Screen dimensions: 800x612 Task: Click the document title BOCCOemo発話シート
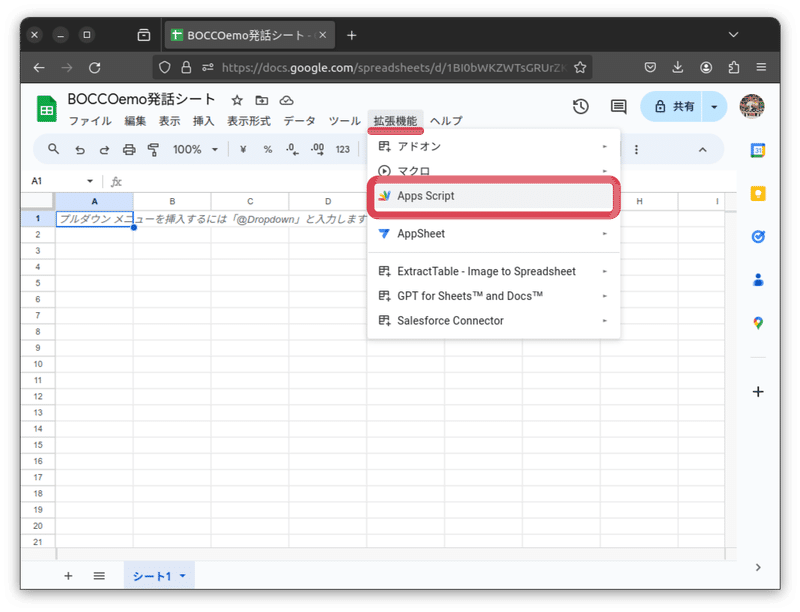tap(141, 99)
